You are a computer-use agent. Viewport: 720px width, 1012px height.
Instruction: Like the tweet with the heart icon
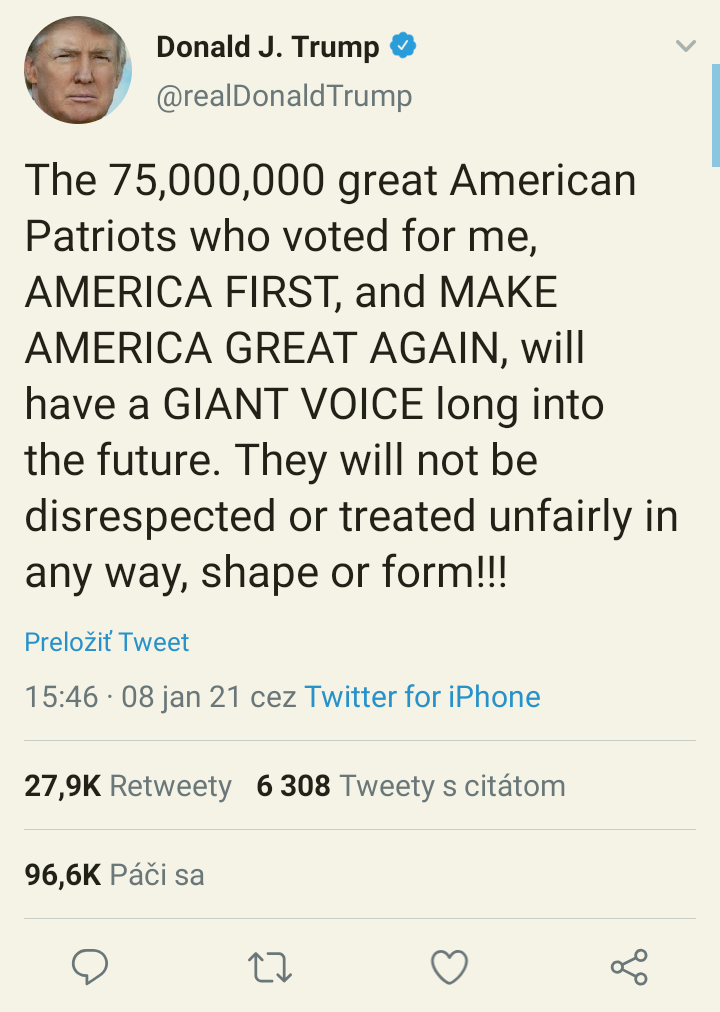[449, 967]
